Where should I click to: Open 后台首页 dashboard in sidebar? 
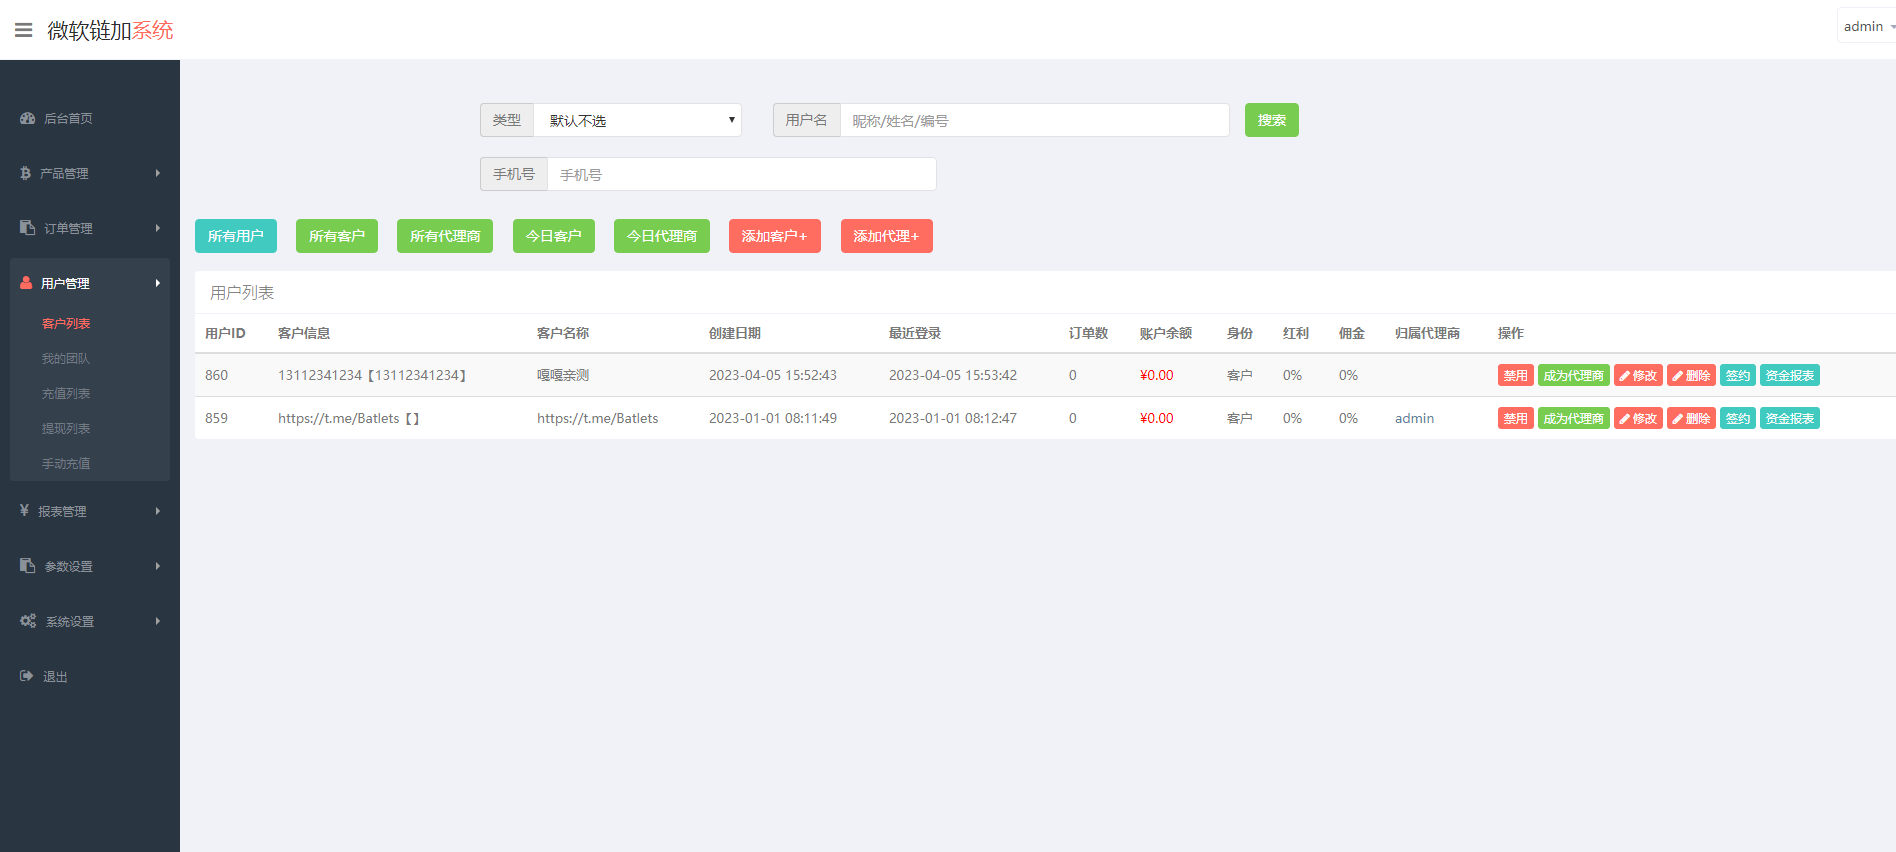click(x=67, y=118)
